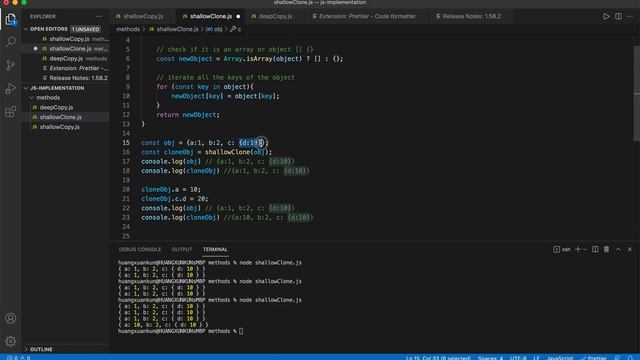Click obj symbol in the breadcrumb

(x=214, y=29)
